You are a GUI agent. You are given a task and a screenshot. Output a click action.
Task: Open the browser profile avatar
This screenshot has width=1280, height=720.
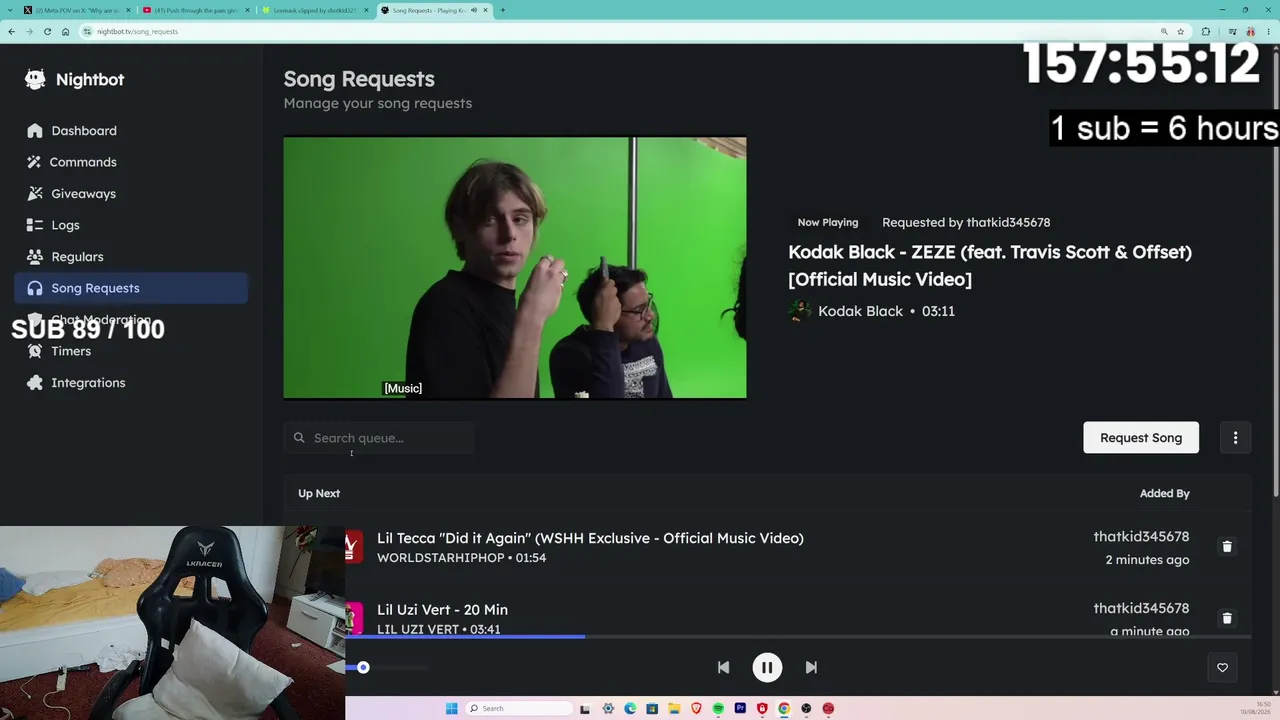pyautogui.click(x=1250, y=31)
